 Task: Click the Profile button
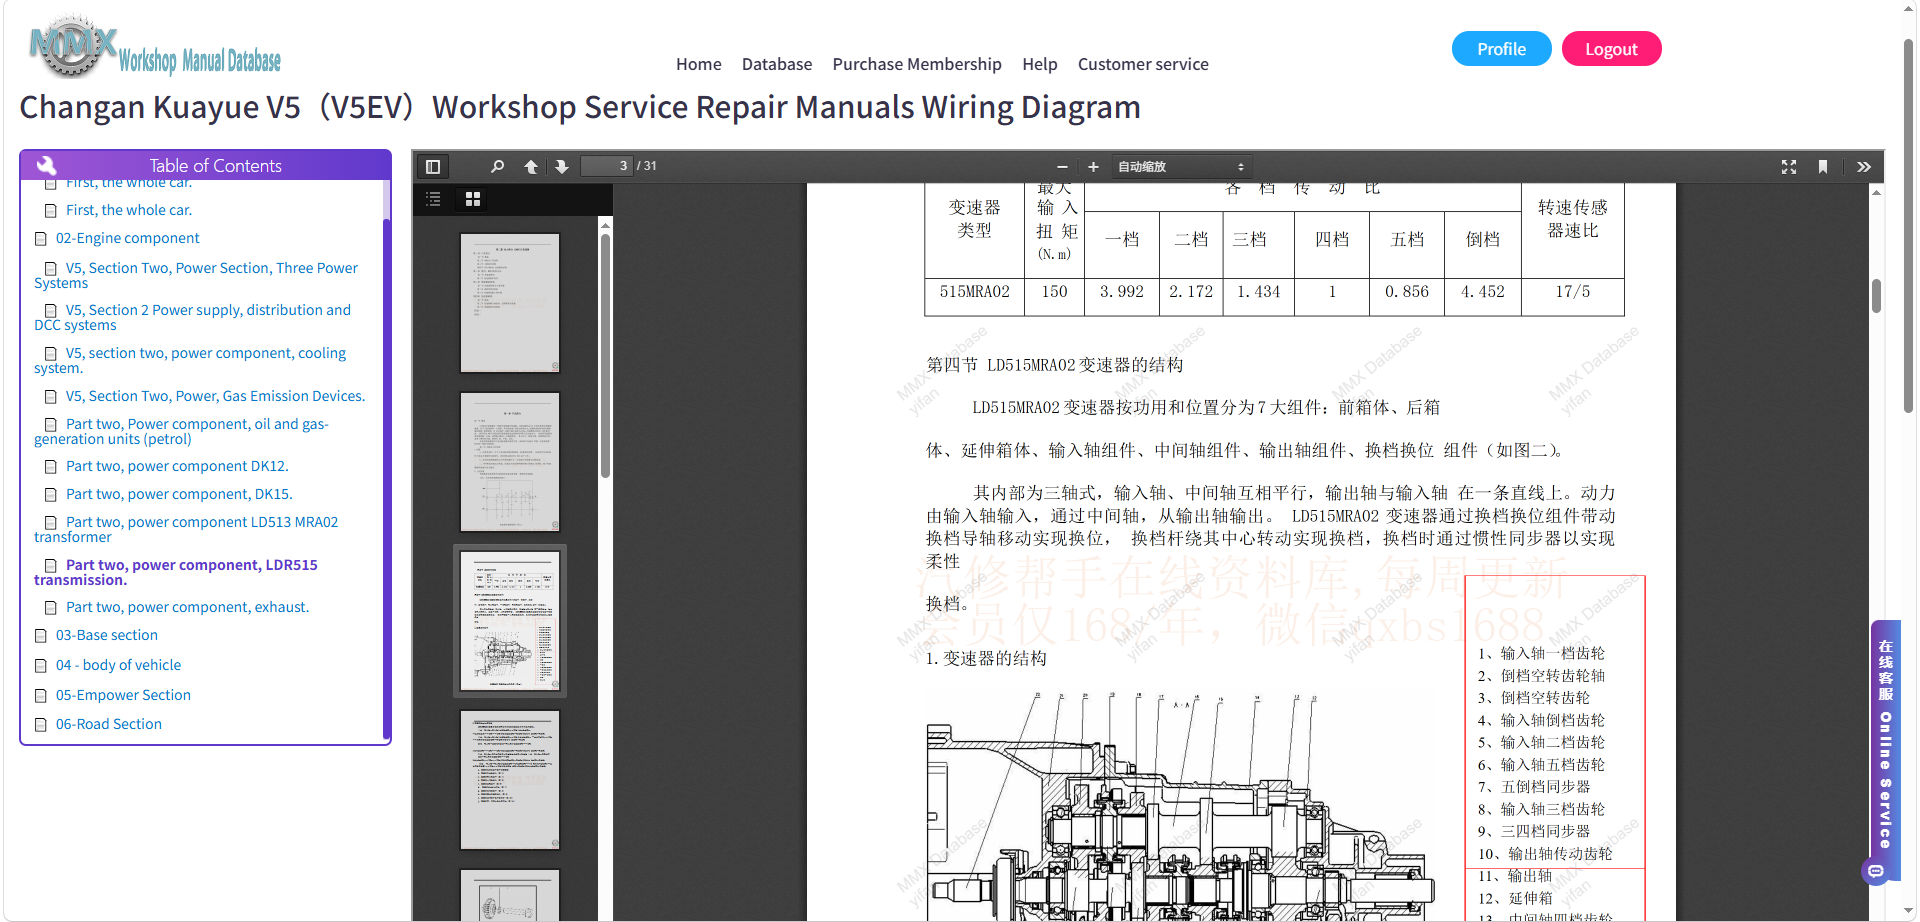1501,49
